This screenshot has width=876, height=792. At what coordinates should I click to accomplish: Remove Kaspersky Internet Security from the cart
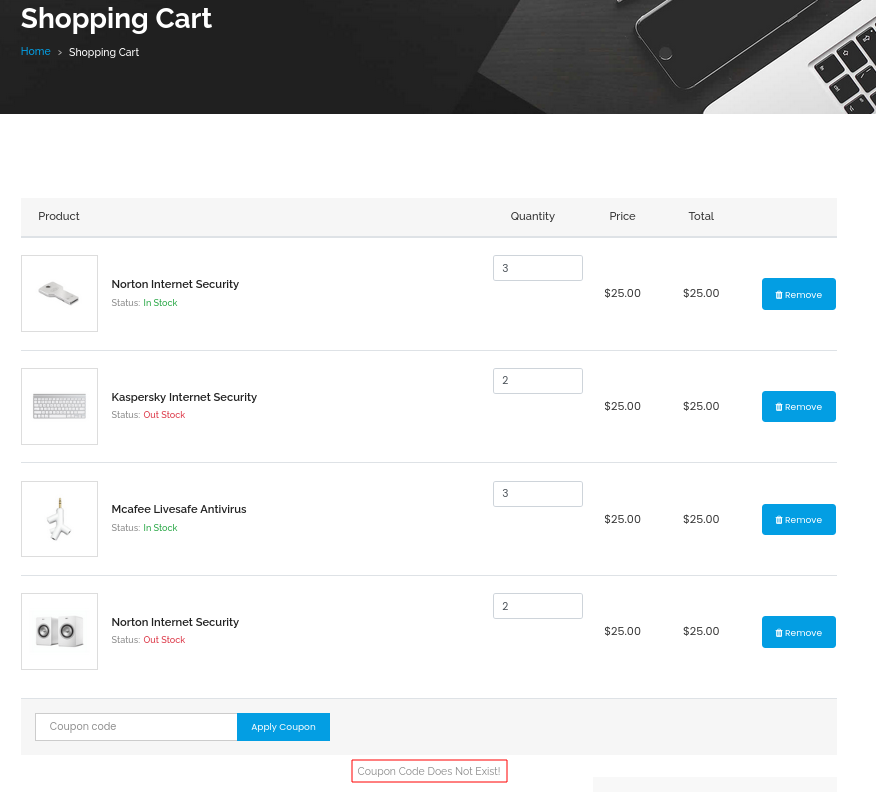tap(798, 407)
